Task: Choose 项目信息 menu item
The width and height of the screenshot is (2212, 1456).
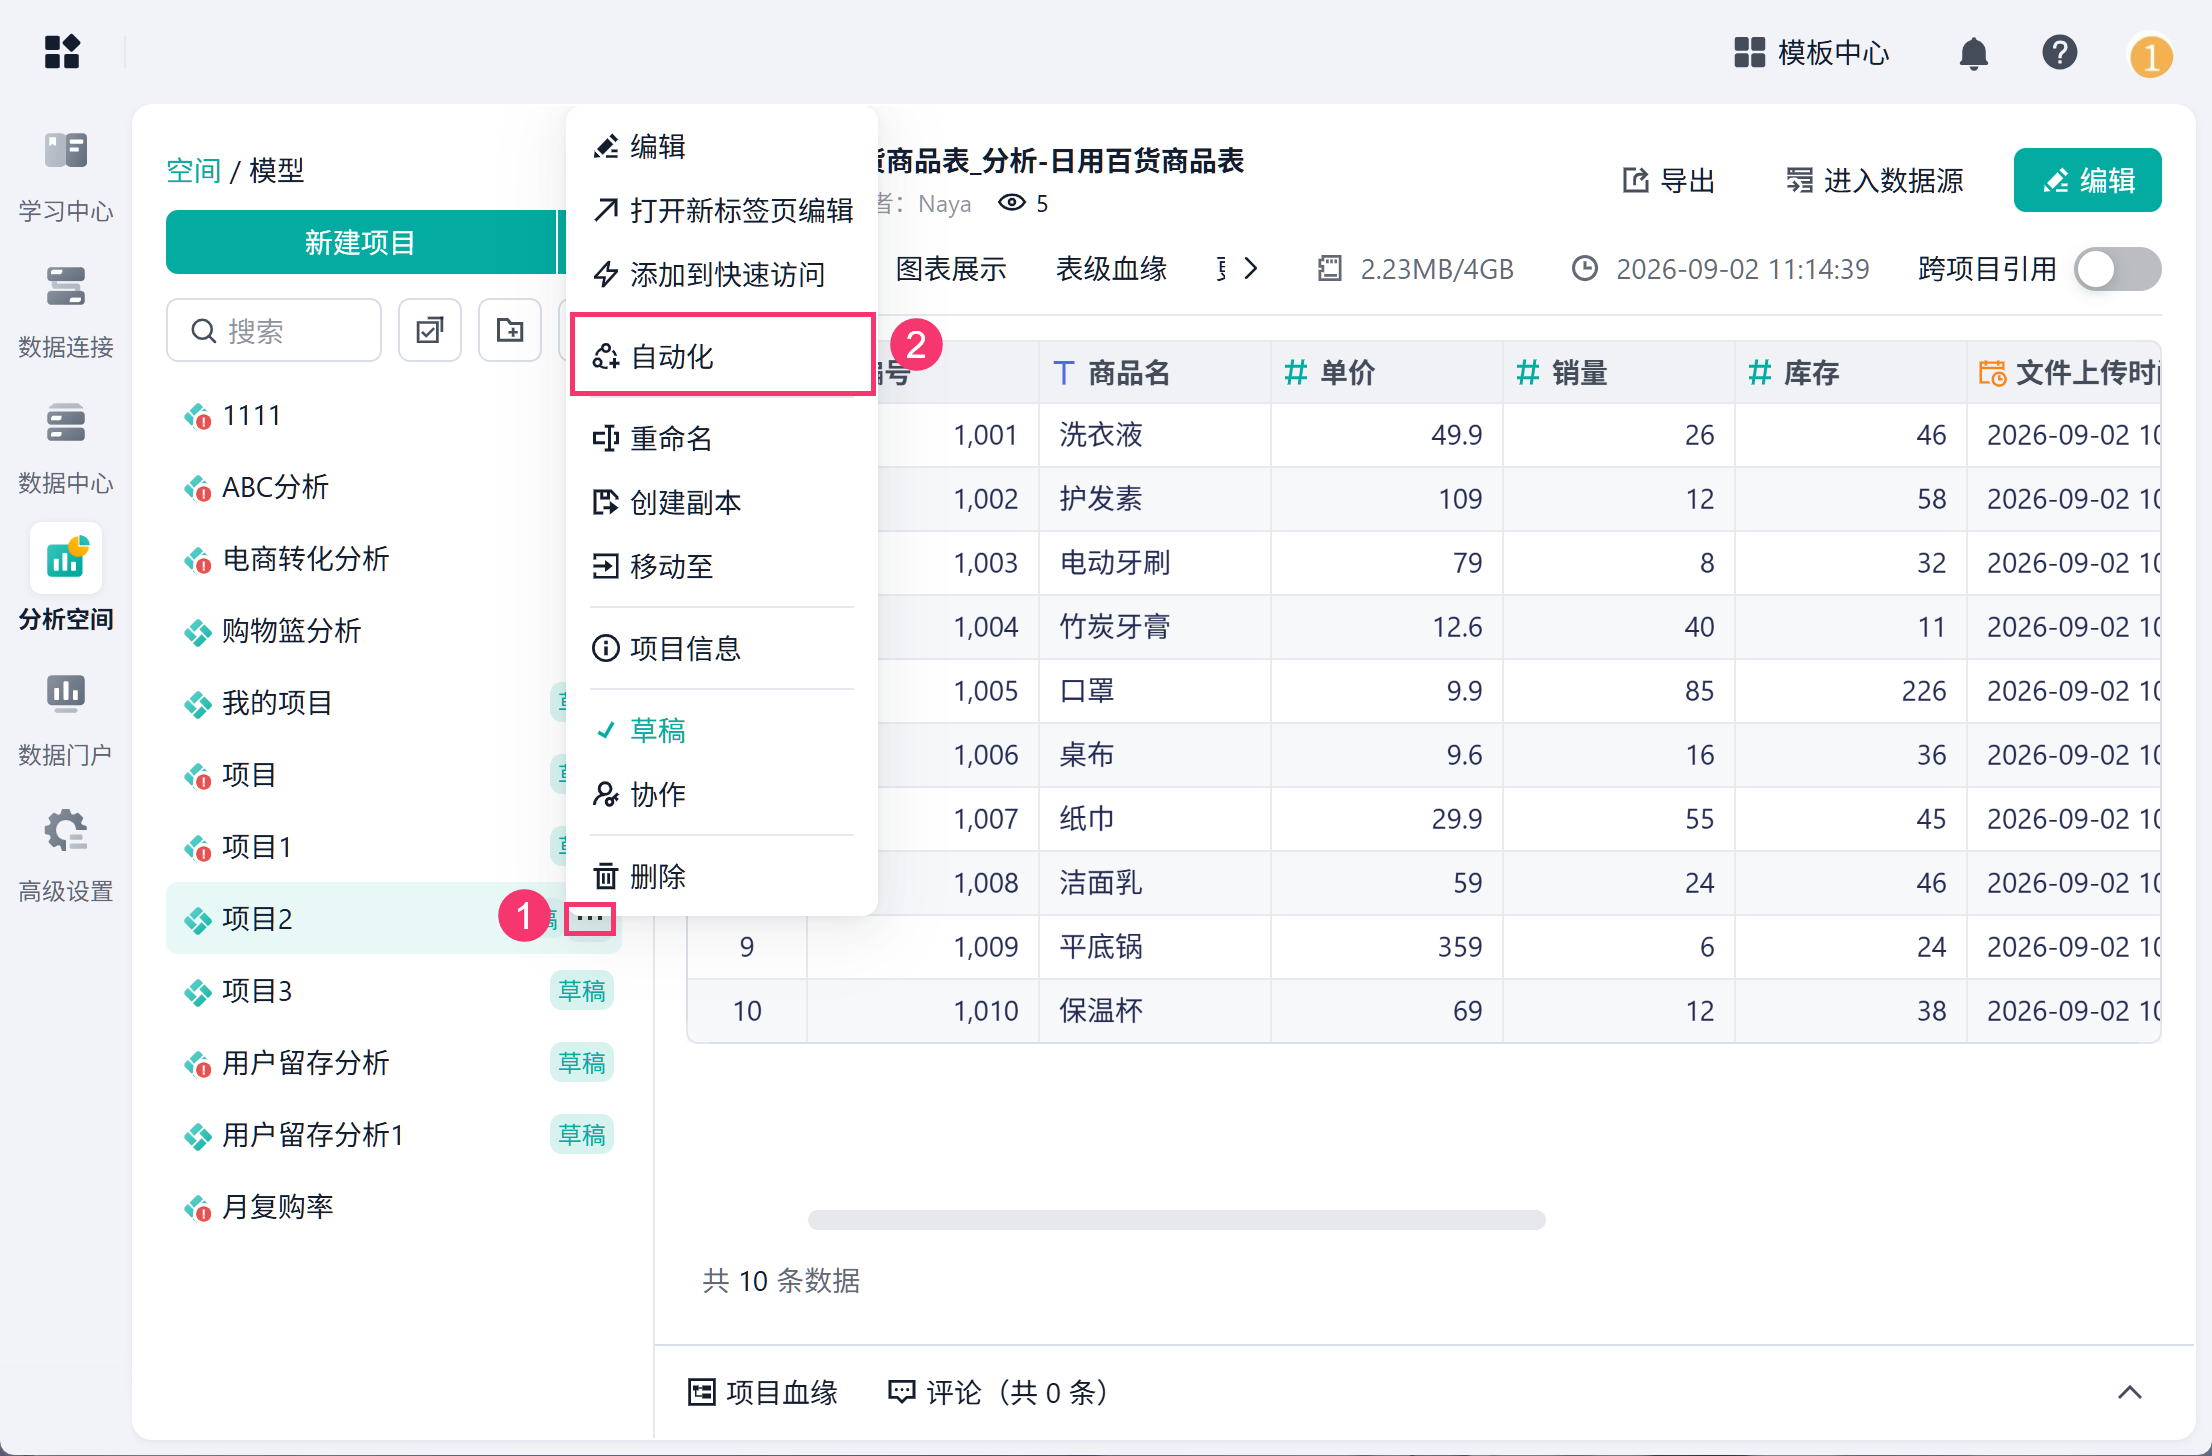Action: click(x=722, y=648)
